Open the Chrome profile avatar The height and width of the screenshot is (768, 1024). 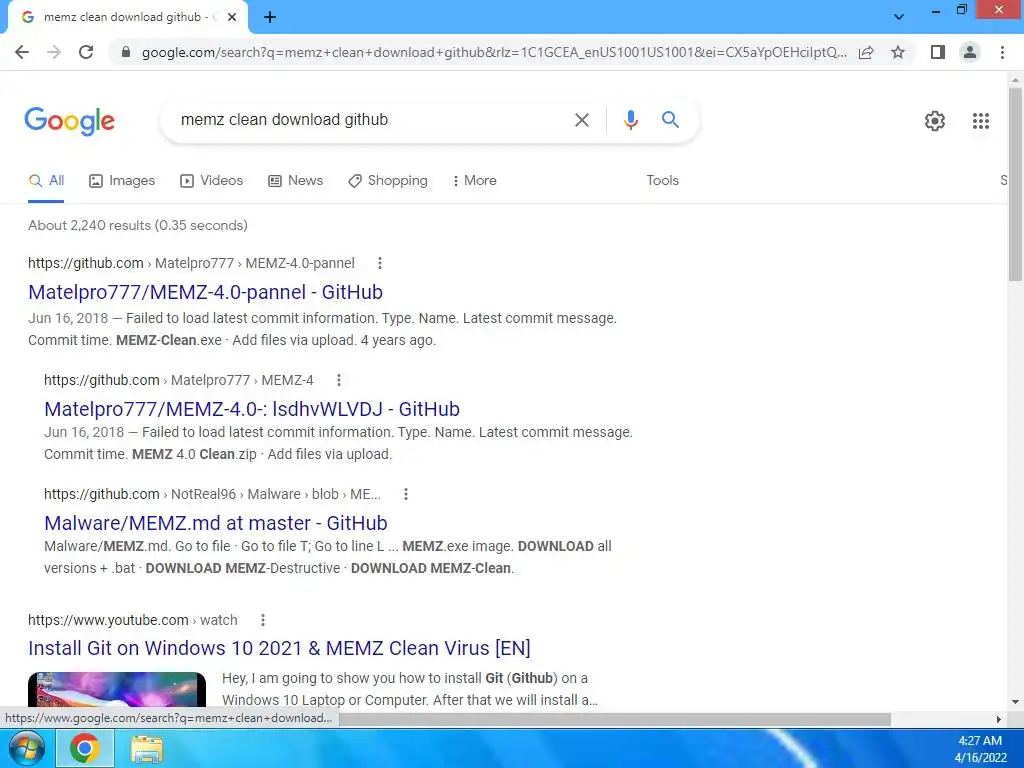970,52
